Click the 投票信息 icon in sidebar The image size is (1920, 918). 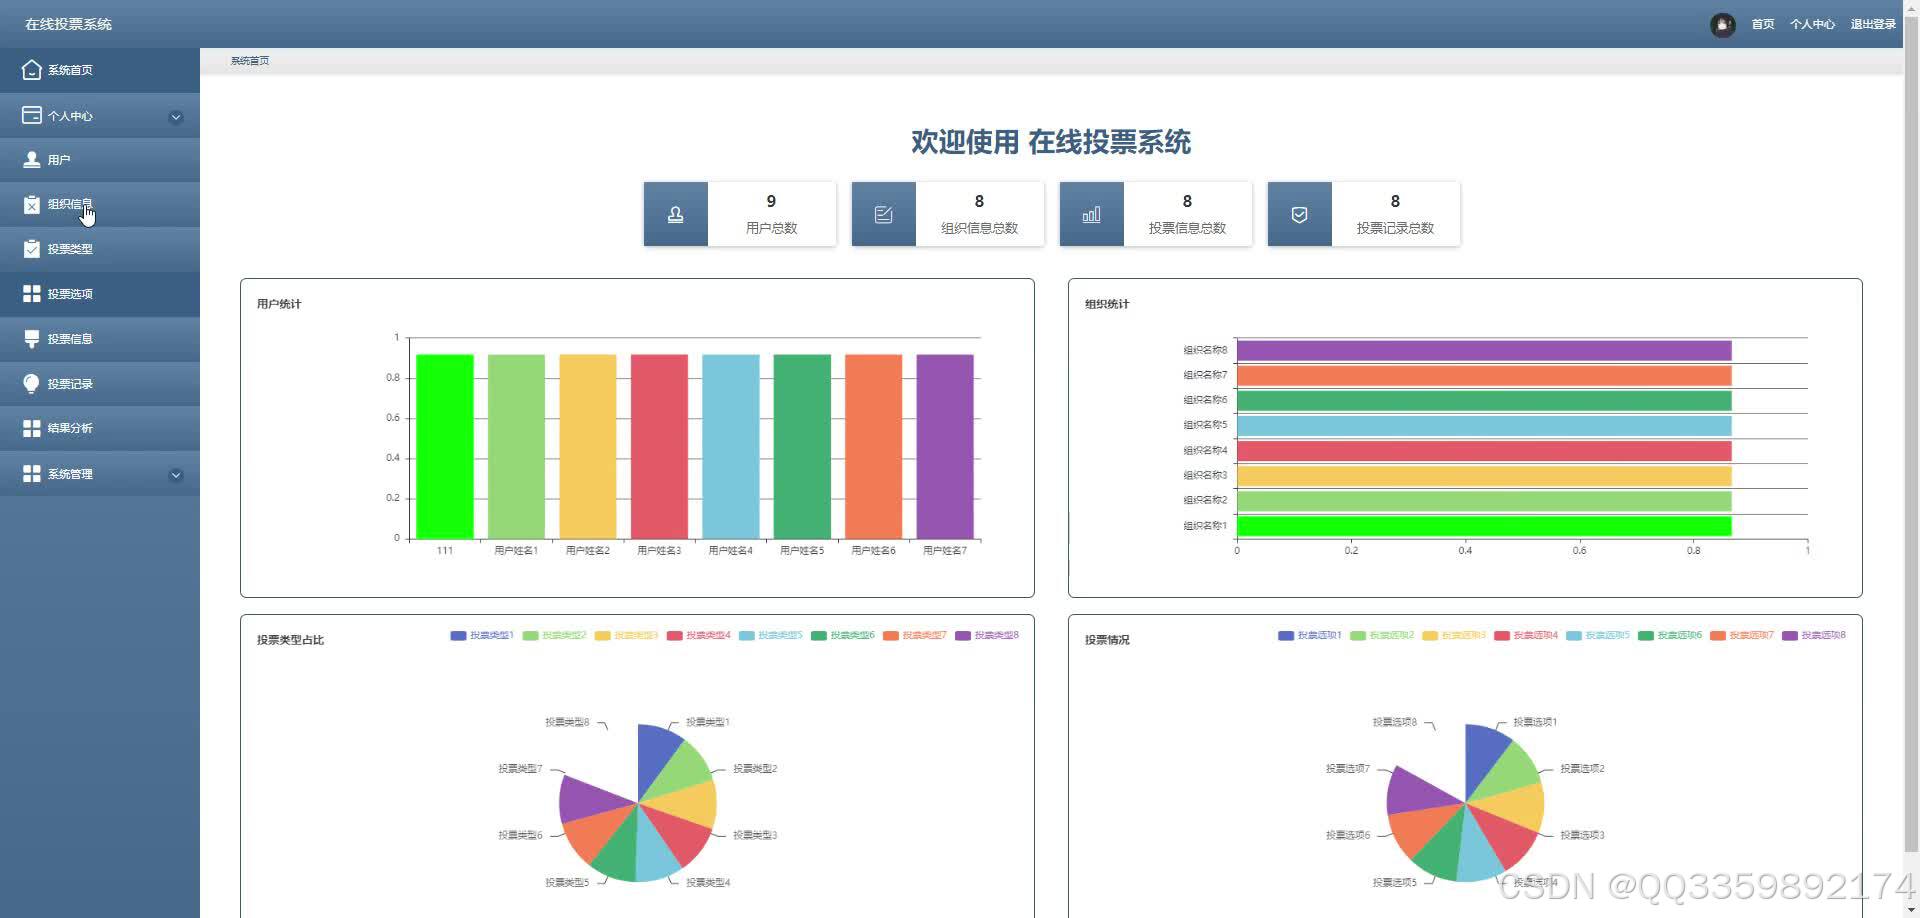(32, 339)
